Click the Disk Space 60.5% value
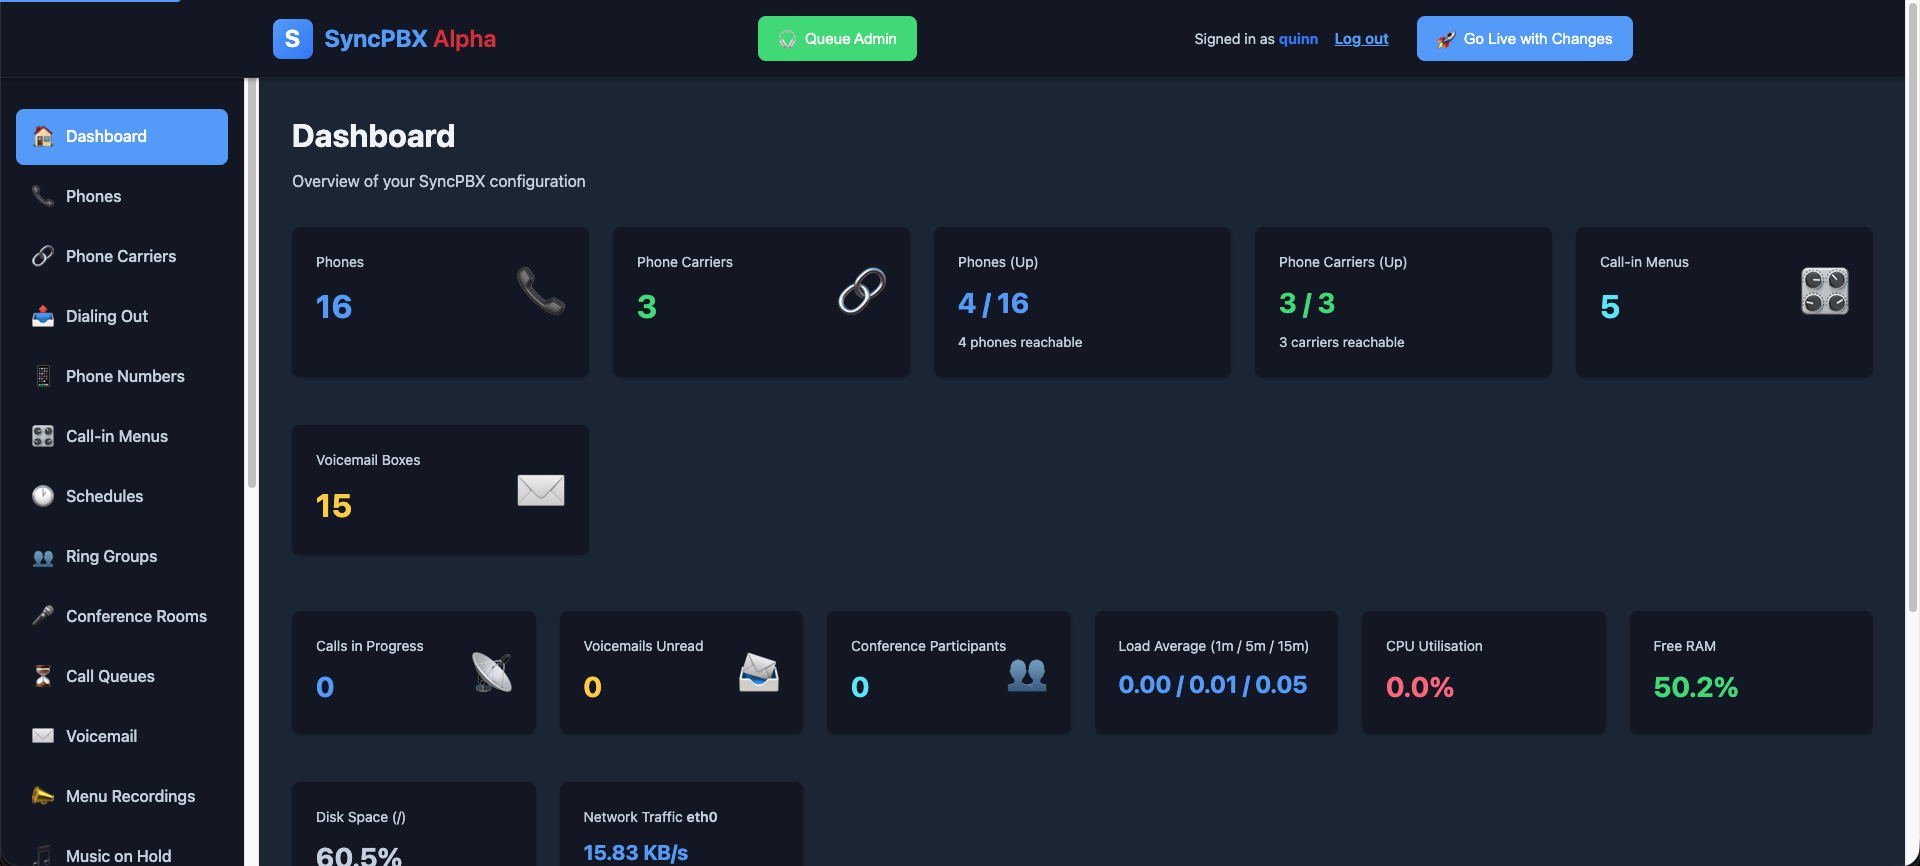The height and width of the screenshot is (866, 1920). tap(359, 856)
